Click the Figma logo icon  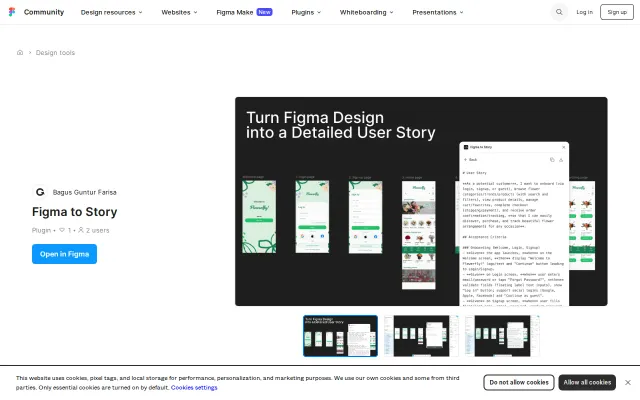[12, 12]
